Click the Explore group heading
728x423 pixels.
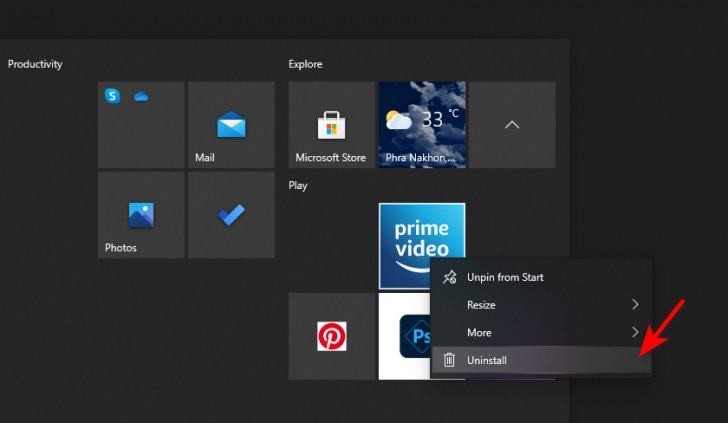(x=305, y=64)
